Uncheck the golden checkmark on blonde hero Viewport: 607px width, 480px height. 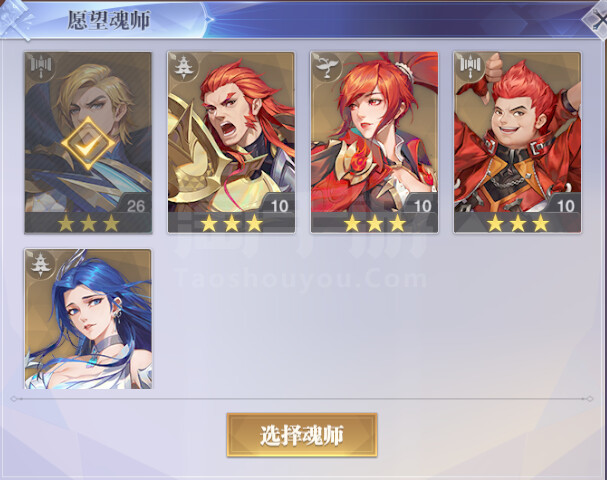pos(88,144)
